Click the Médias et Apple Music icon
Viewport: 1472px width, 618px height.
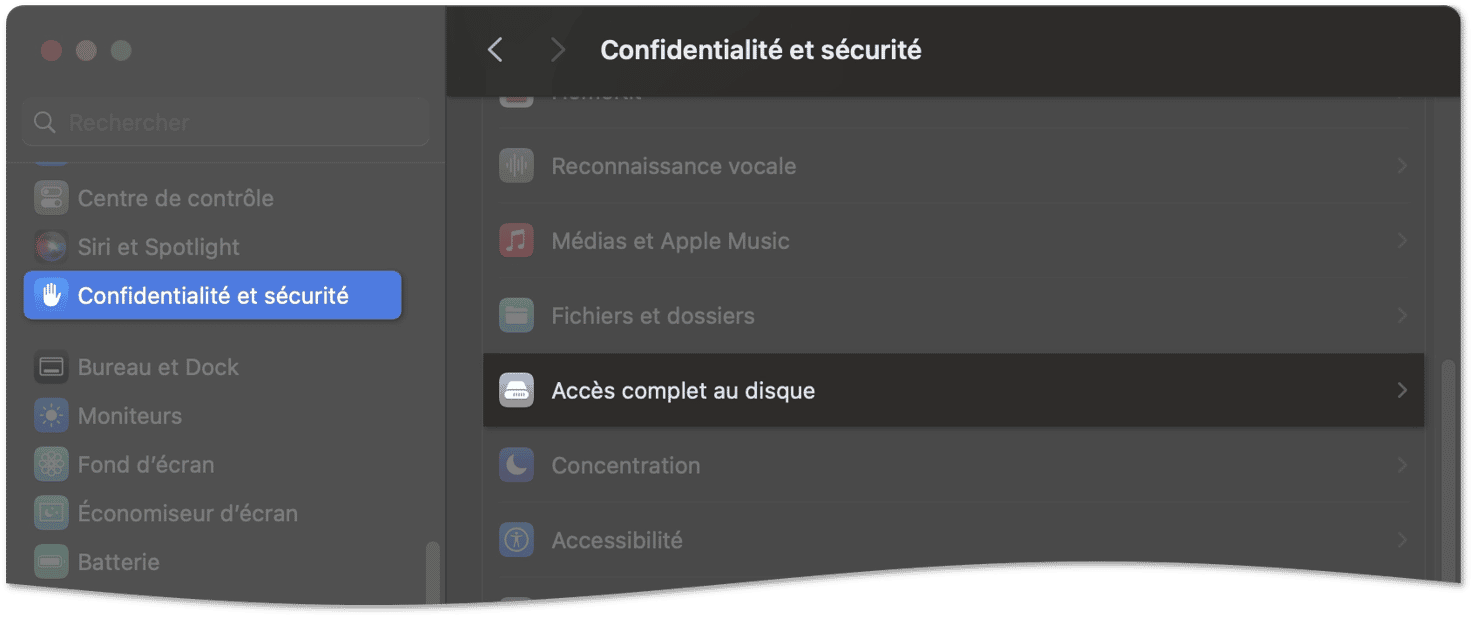(517, 241)
